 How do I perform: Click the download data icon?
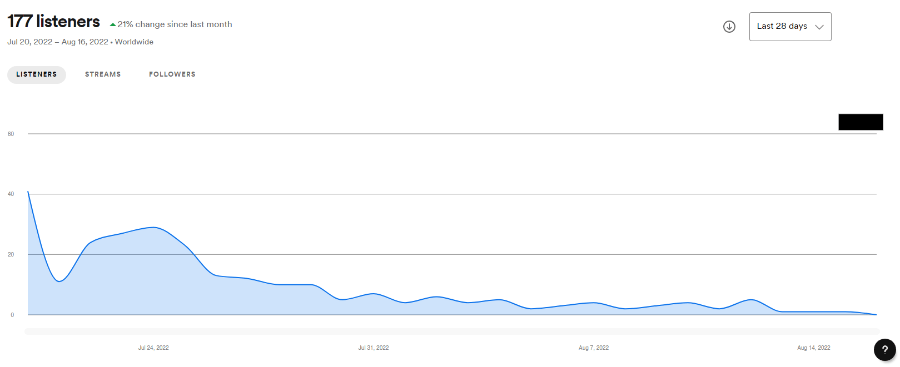(x=729, y=26)
